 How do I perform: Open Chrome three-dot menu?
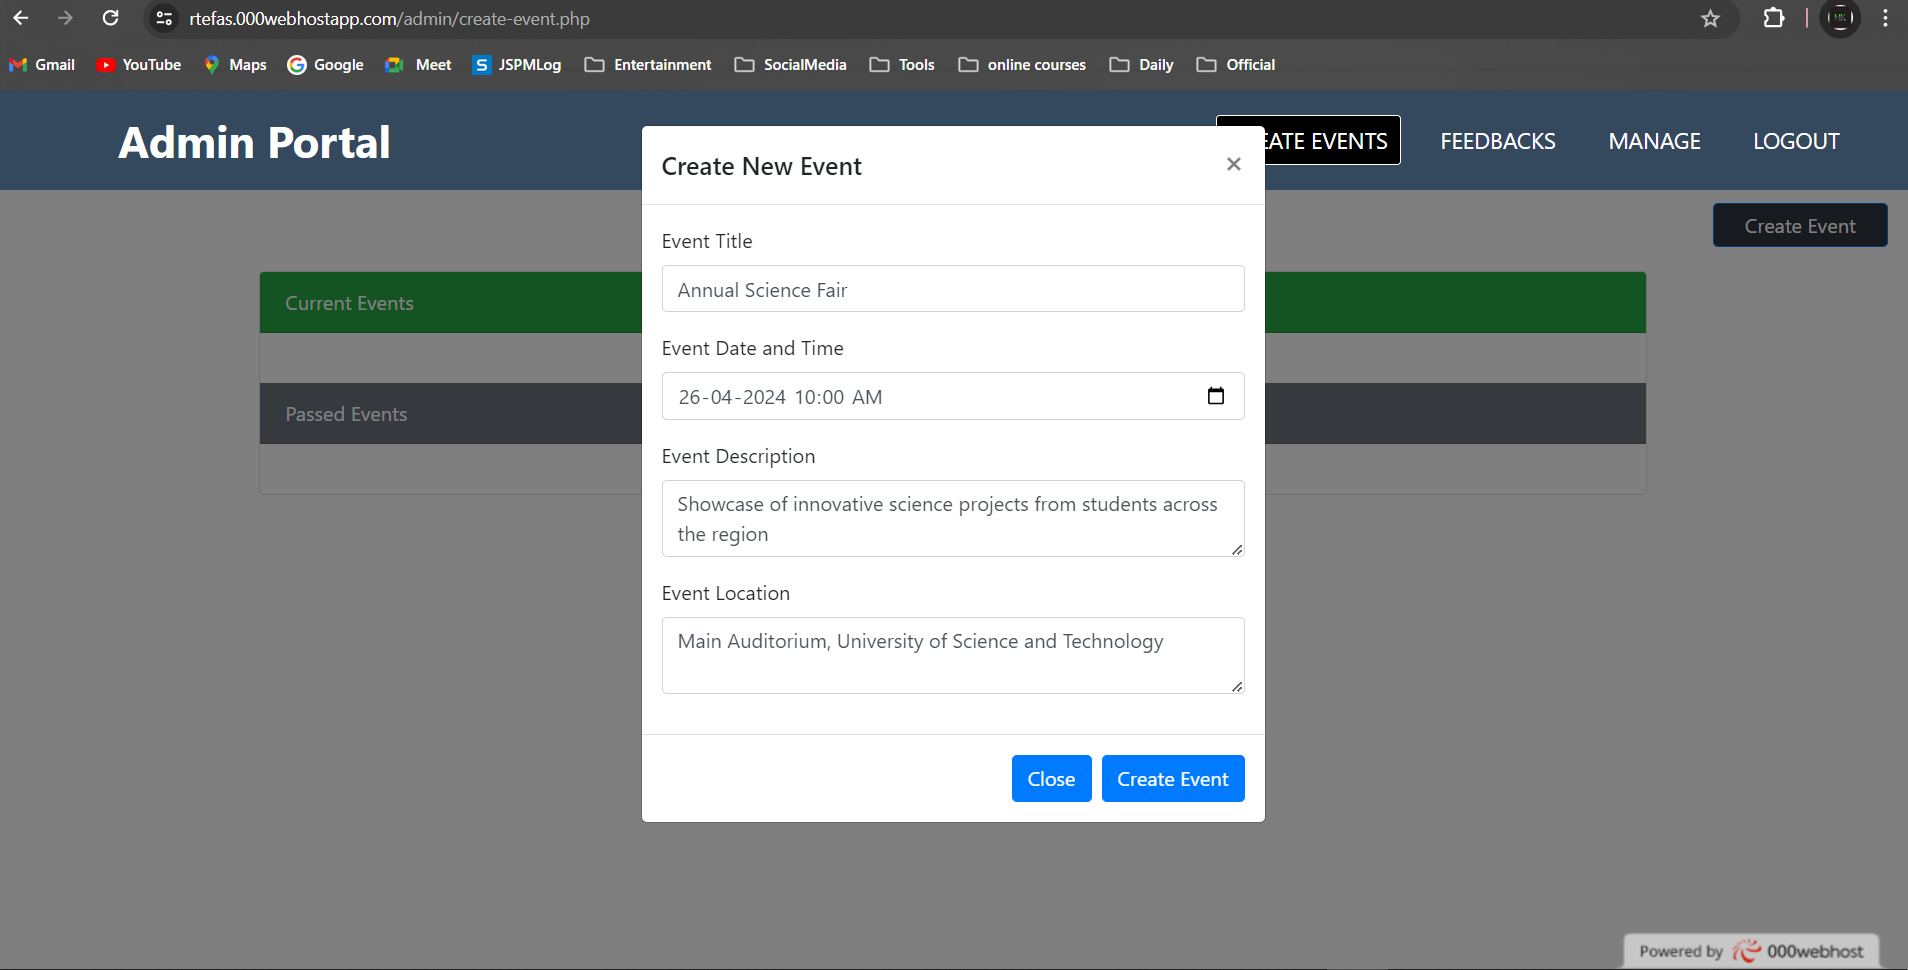1885,18
